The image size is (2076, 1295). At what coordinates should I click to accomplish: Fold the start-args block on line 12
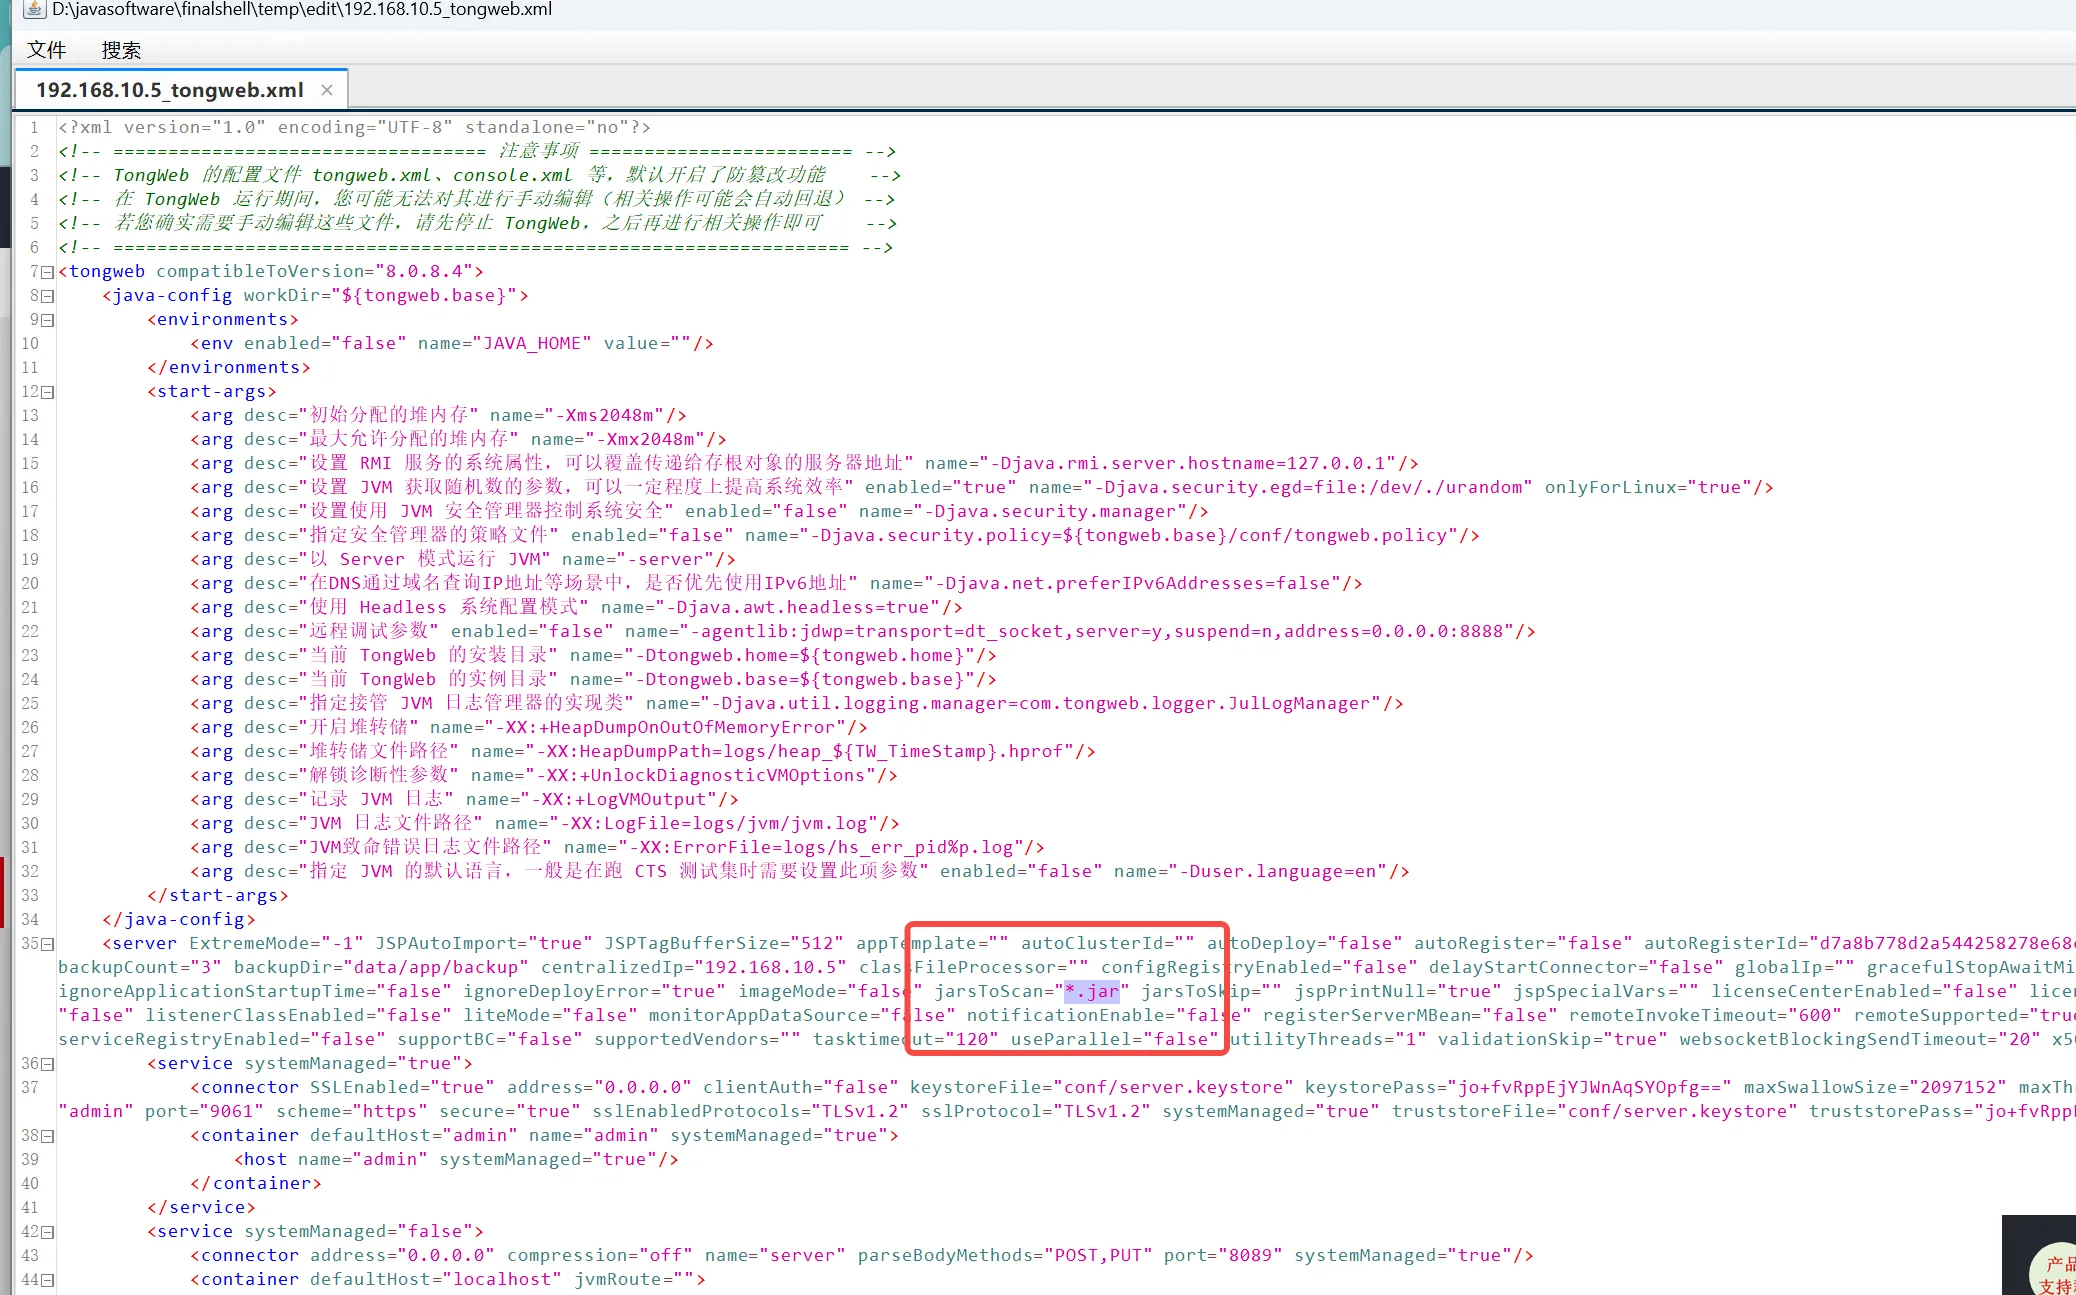(x=48, y=392)
